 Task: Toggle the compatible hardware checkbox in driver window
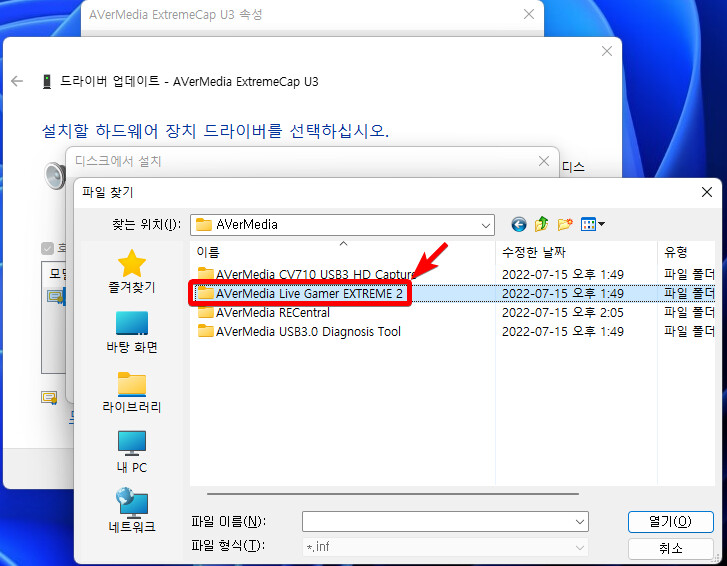47,249
